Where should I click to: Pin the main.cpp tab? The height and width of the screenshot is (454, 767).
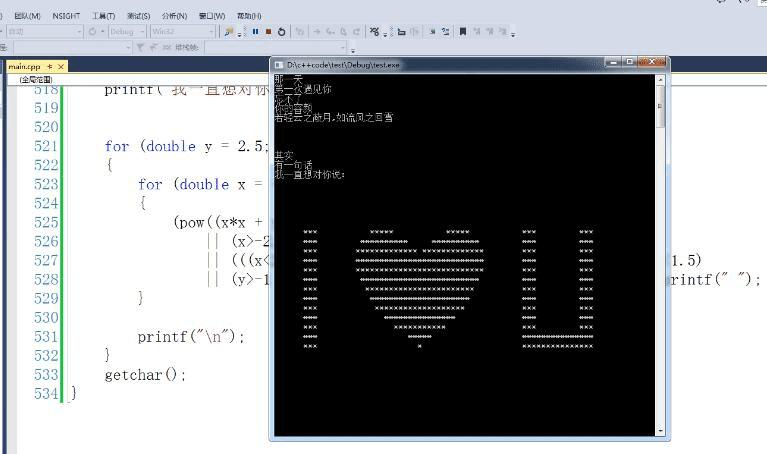(49, 66)
